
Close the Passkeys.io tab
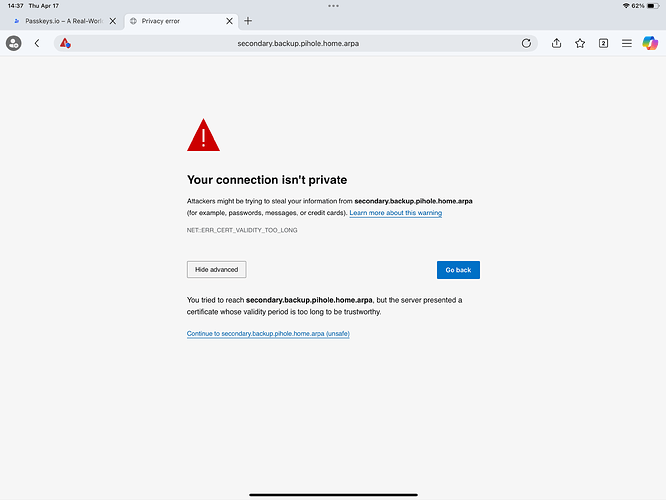click(113, 21)
